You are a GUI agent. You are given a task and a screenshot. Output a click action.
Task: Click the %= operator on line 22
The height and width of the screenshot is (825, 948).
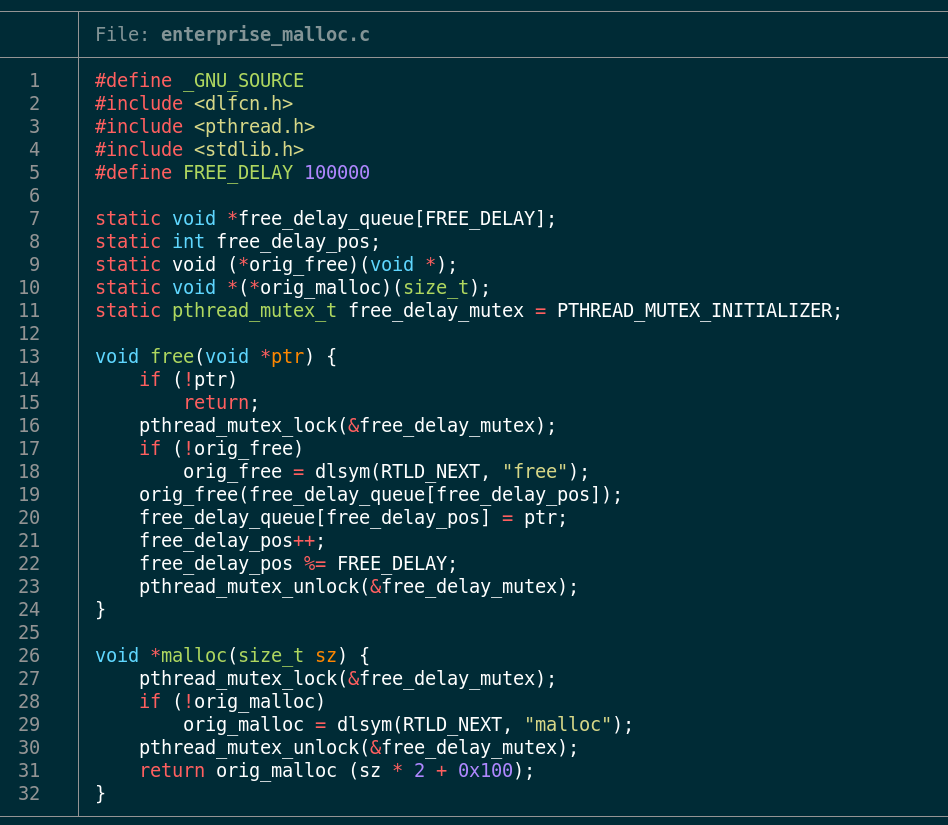315,564
